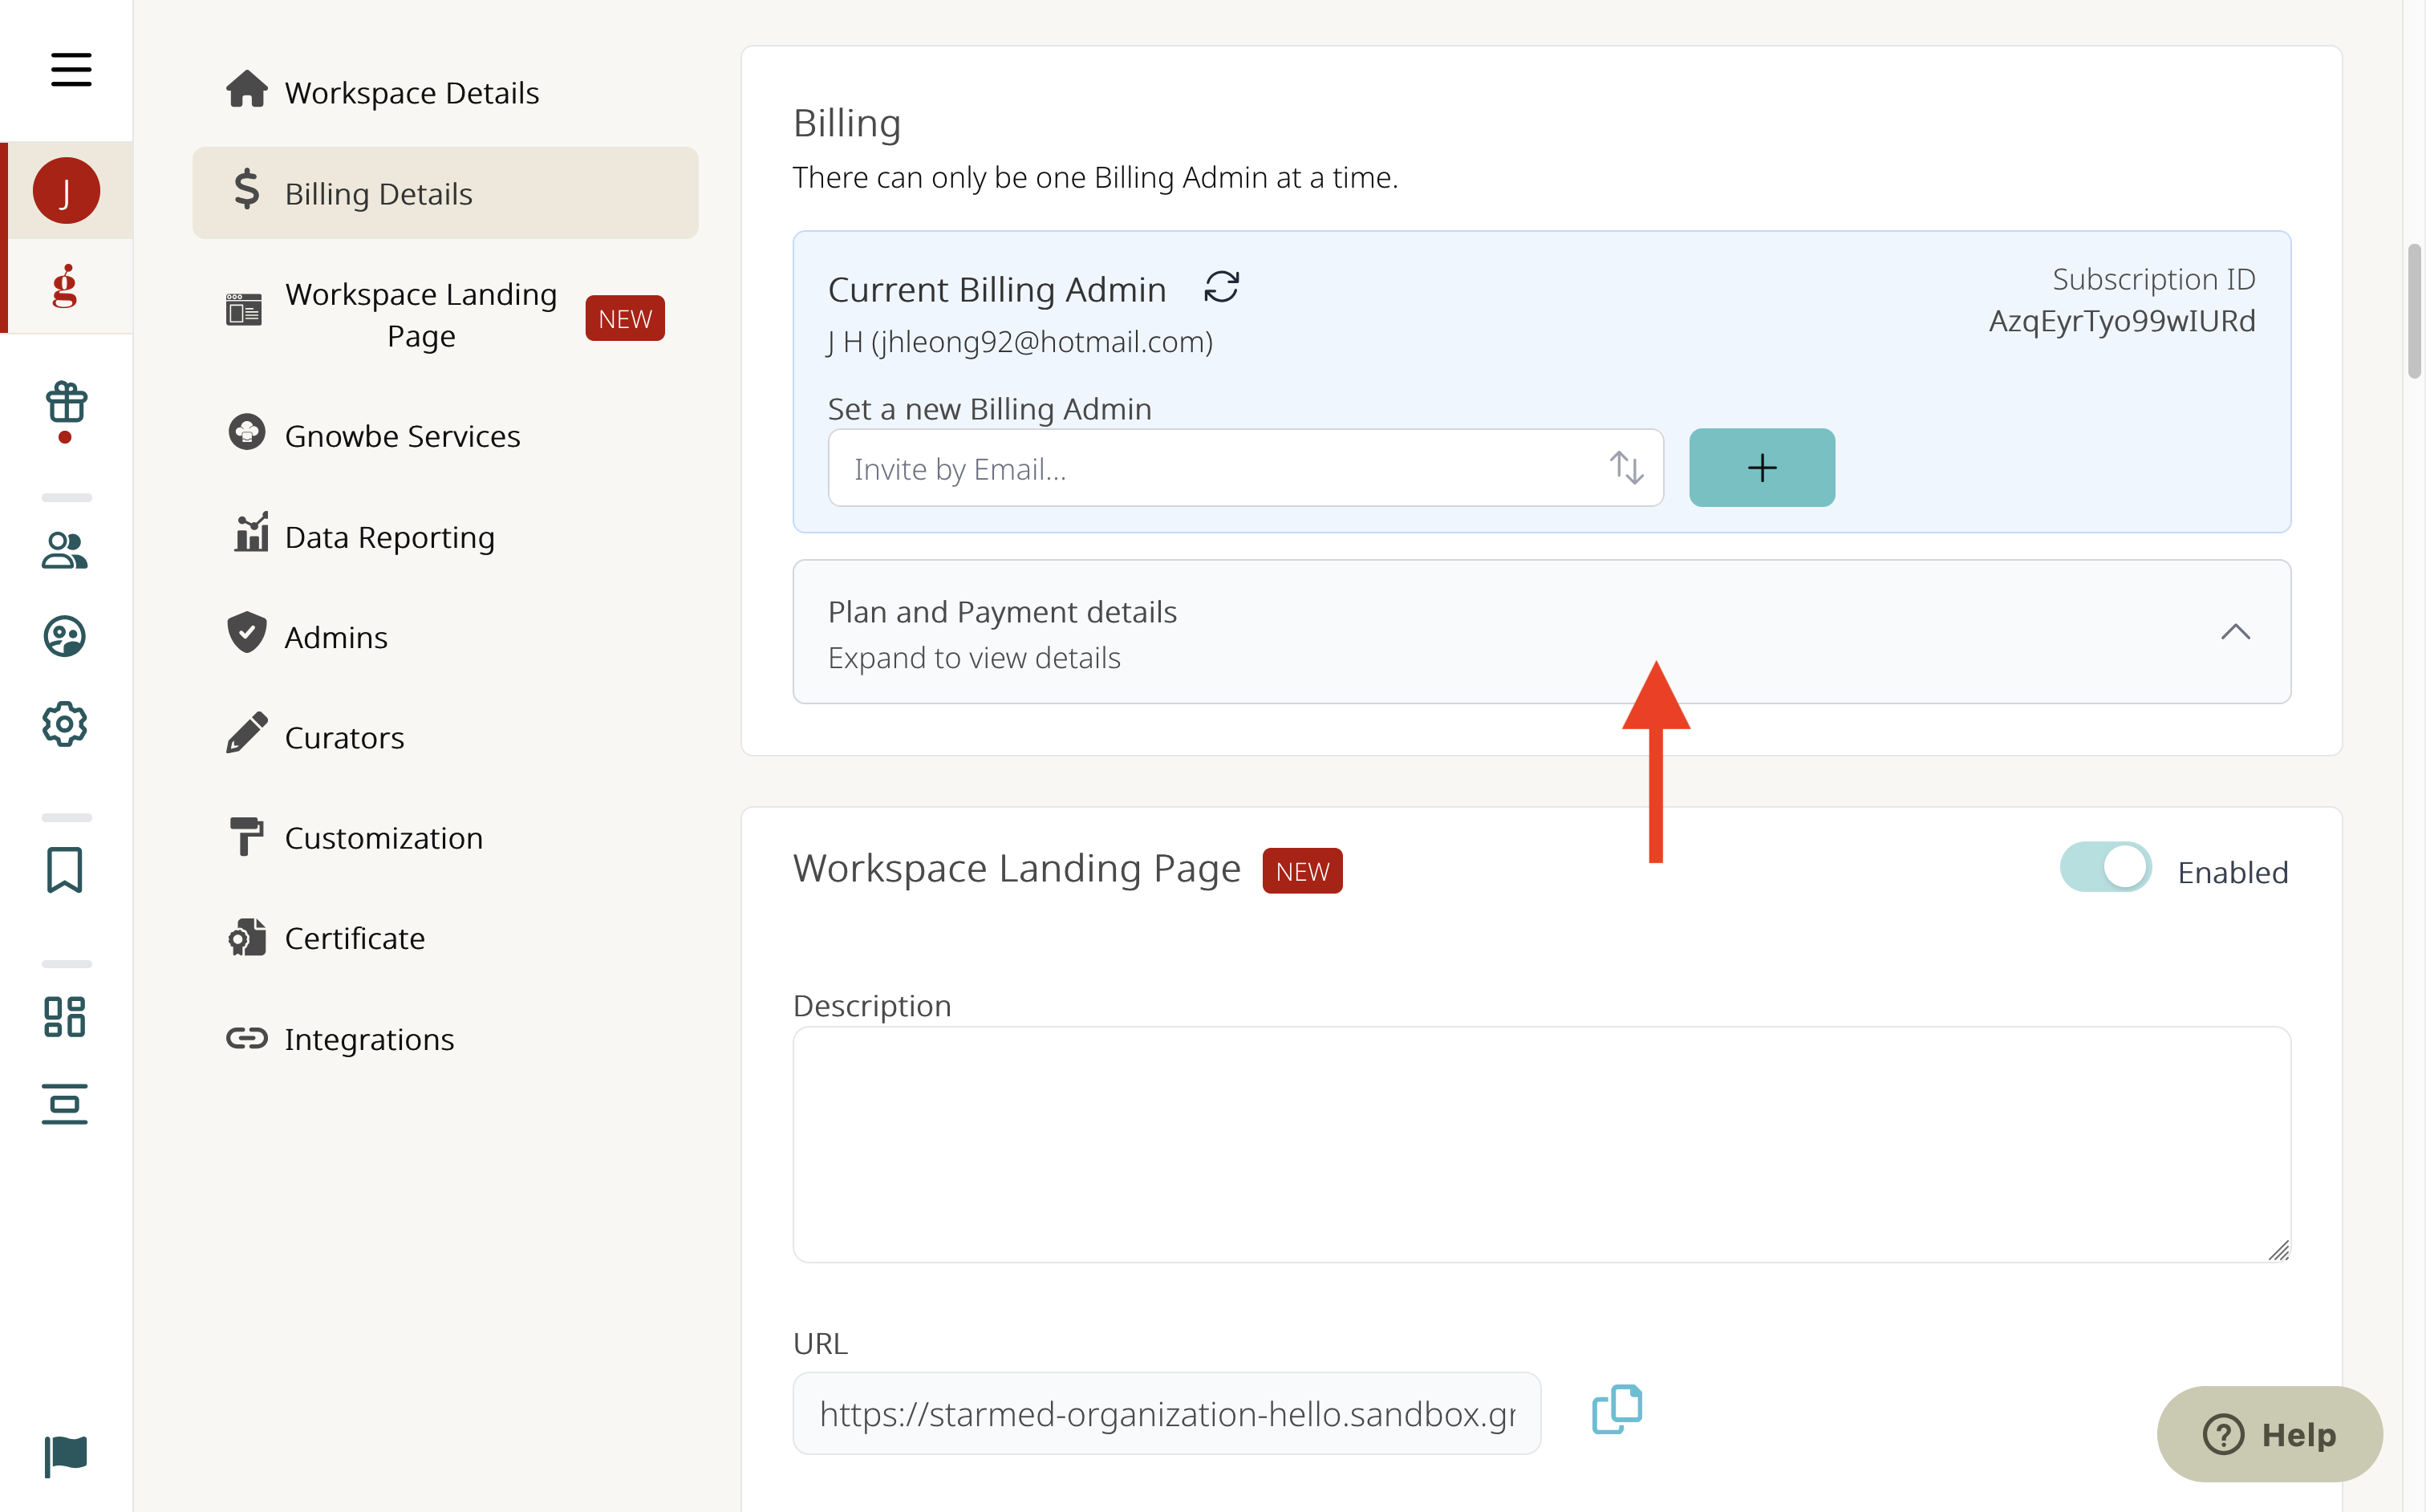Click the admin email jhleong92@hotmail.com text

pos(1042,342)
